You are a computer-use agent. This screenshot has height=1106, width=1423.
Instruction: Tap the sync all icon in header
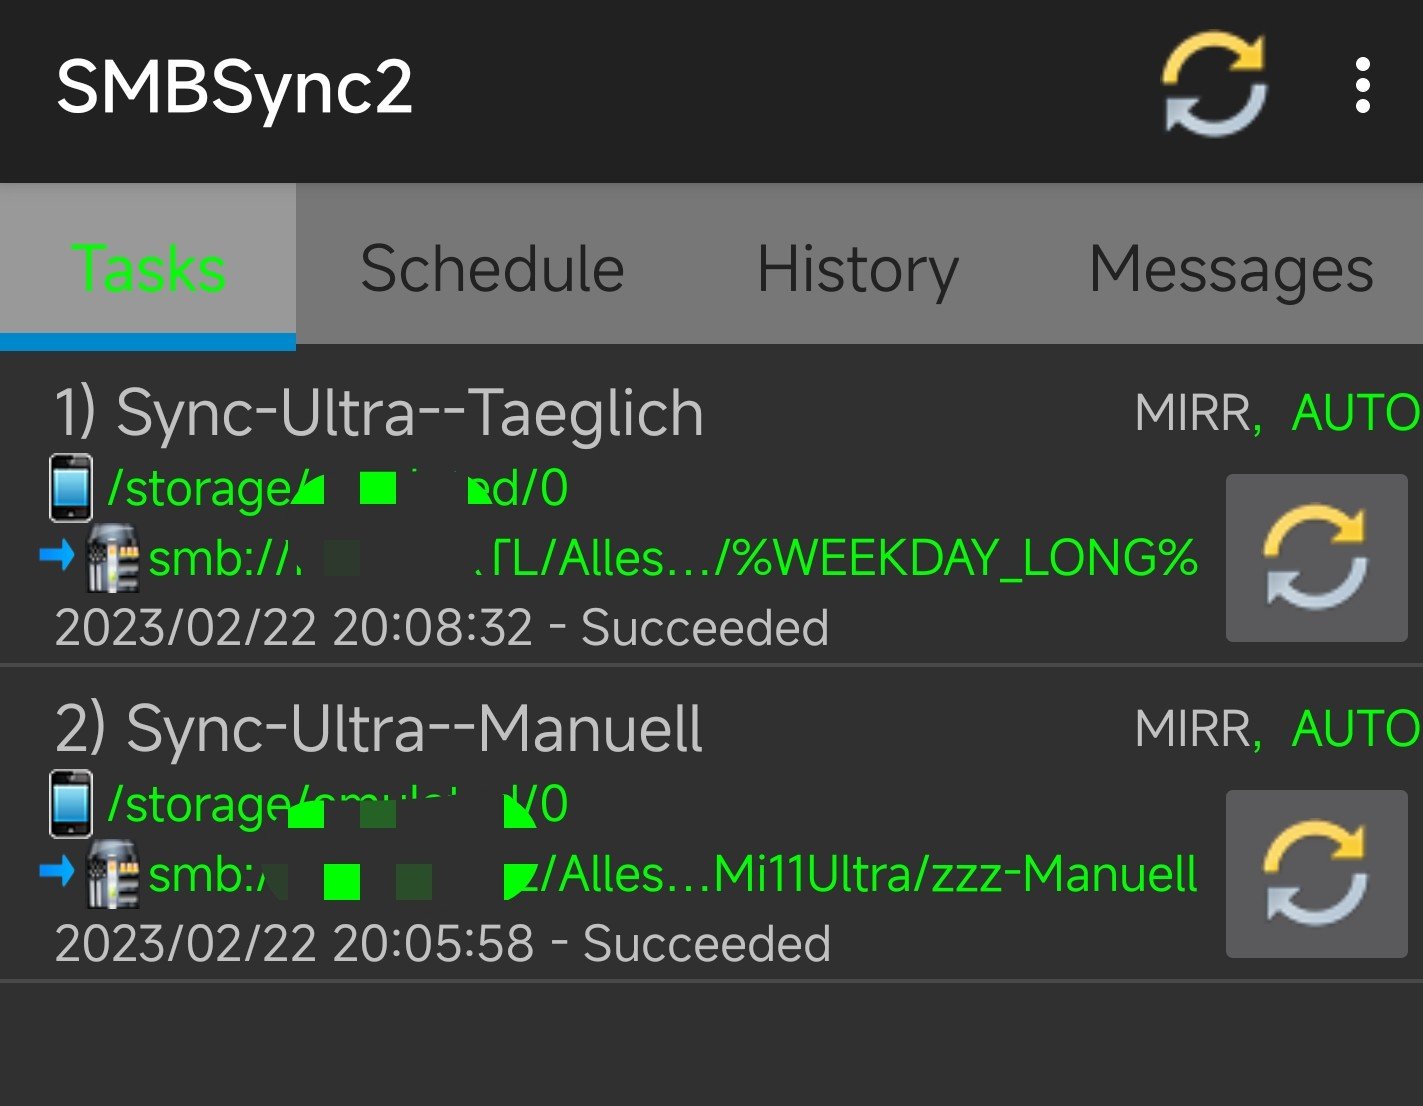point(1214,85)
